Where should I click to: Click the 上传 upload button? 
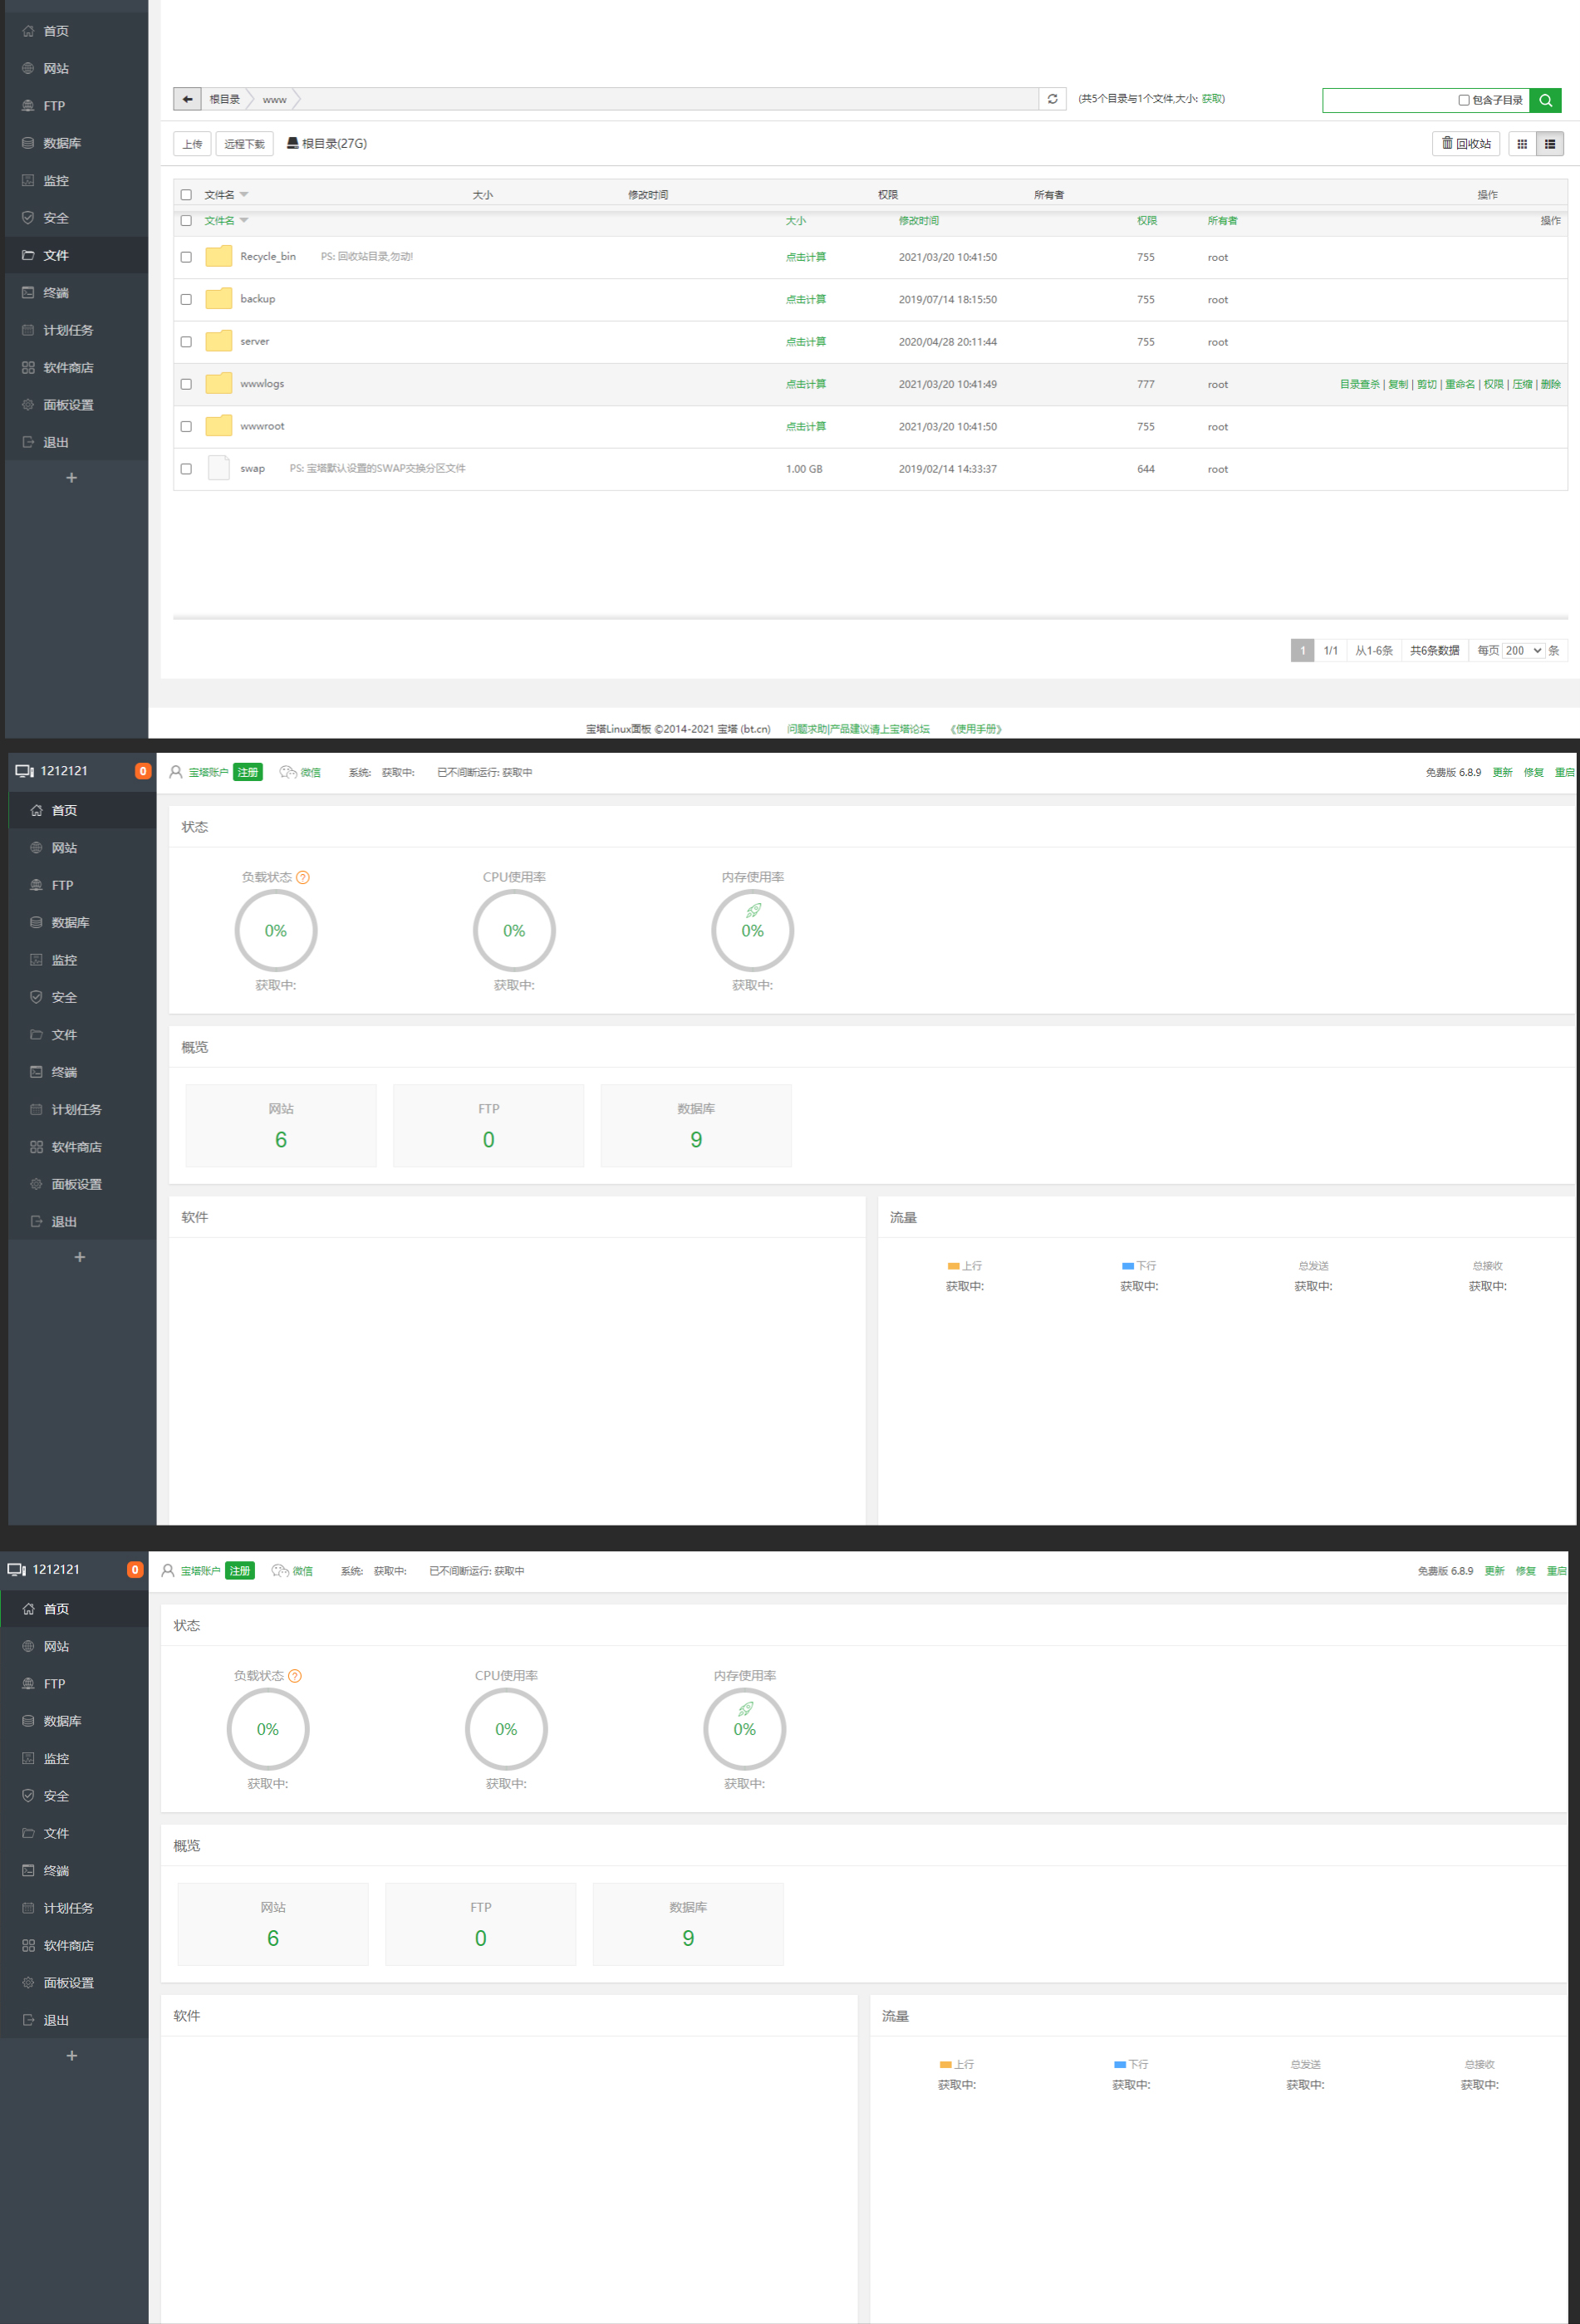tap(192, 144)
